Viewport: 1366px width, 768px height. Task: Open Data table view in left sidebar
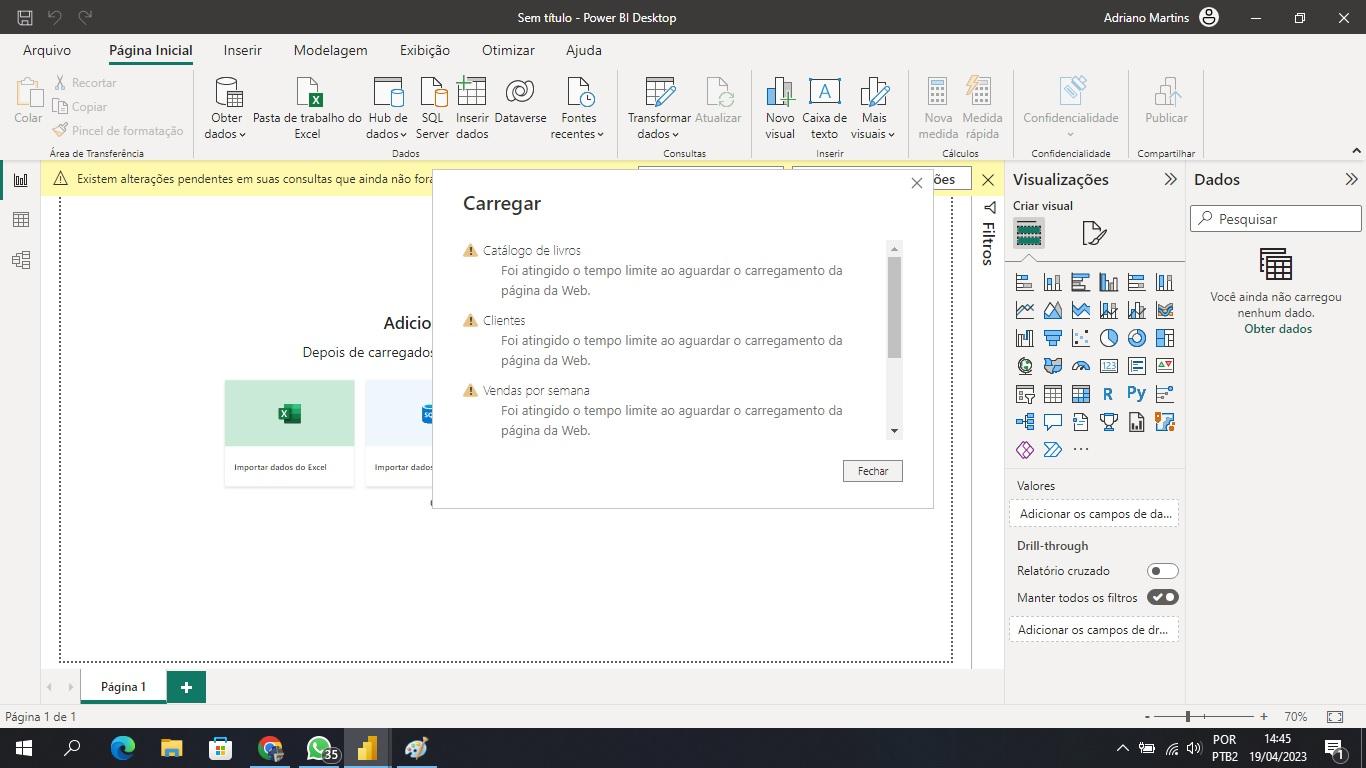click(20, 220)
